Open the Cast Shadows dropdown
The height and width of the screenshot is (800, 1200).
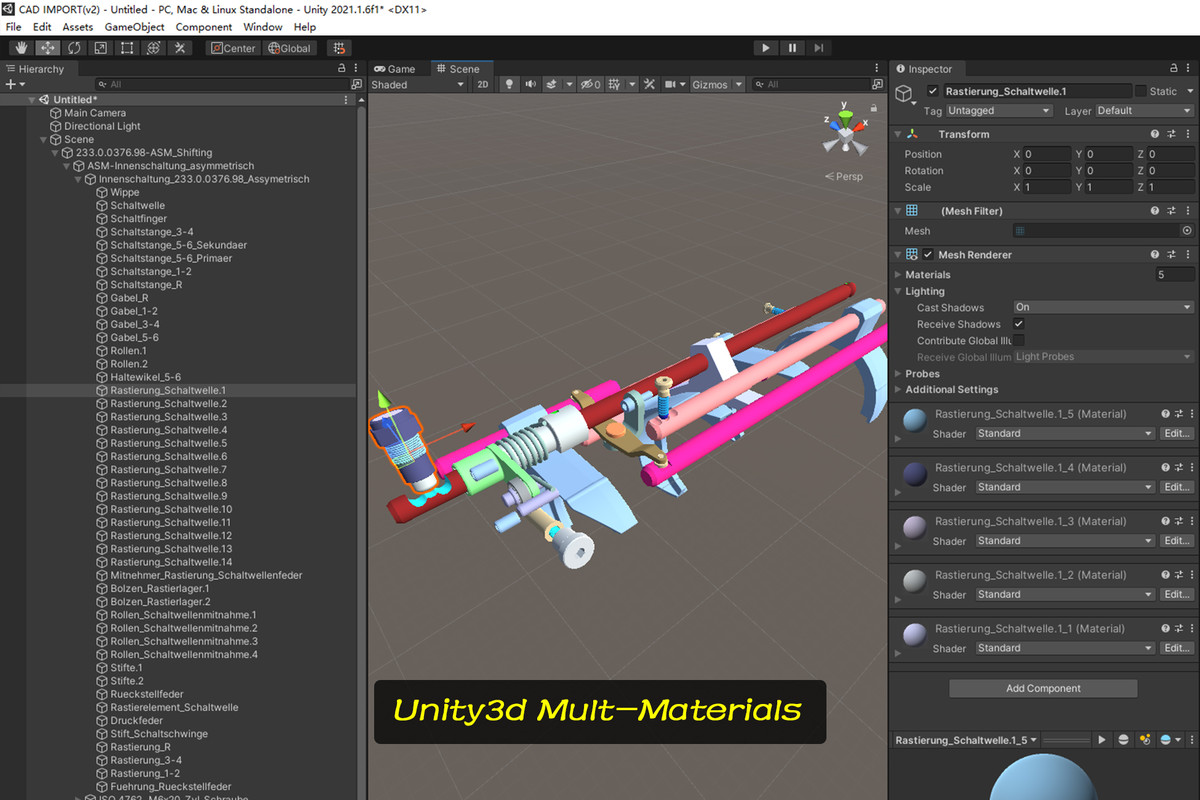click(1104, 308)
